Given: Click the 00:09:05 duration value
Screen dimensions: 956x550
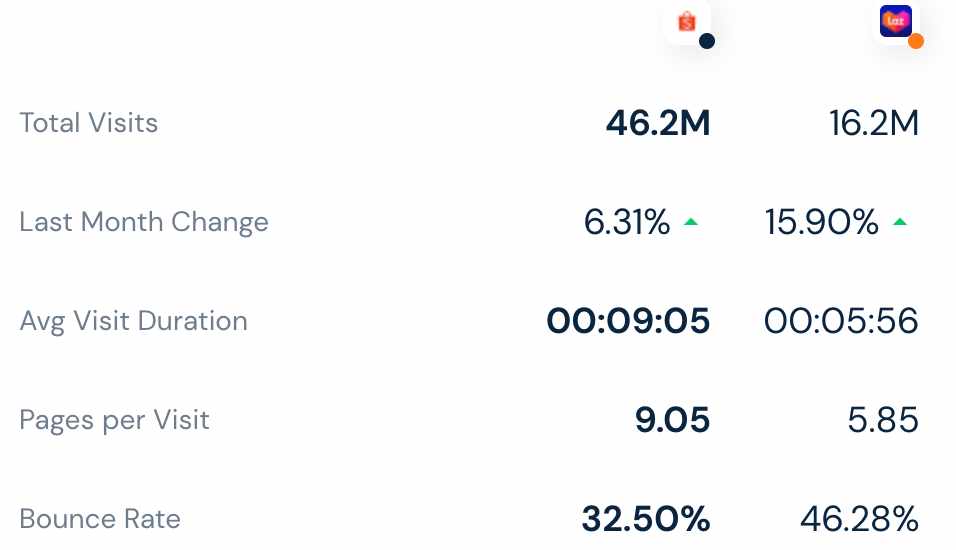Looking at the screenshot, I should click(629, 321).
